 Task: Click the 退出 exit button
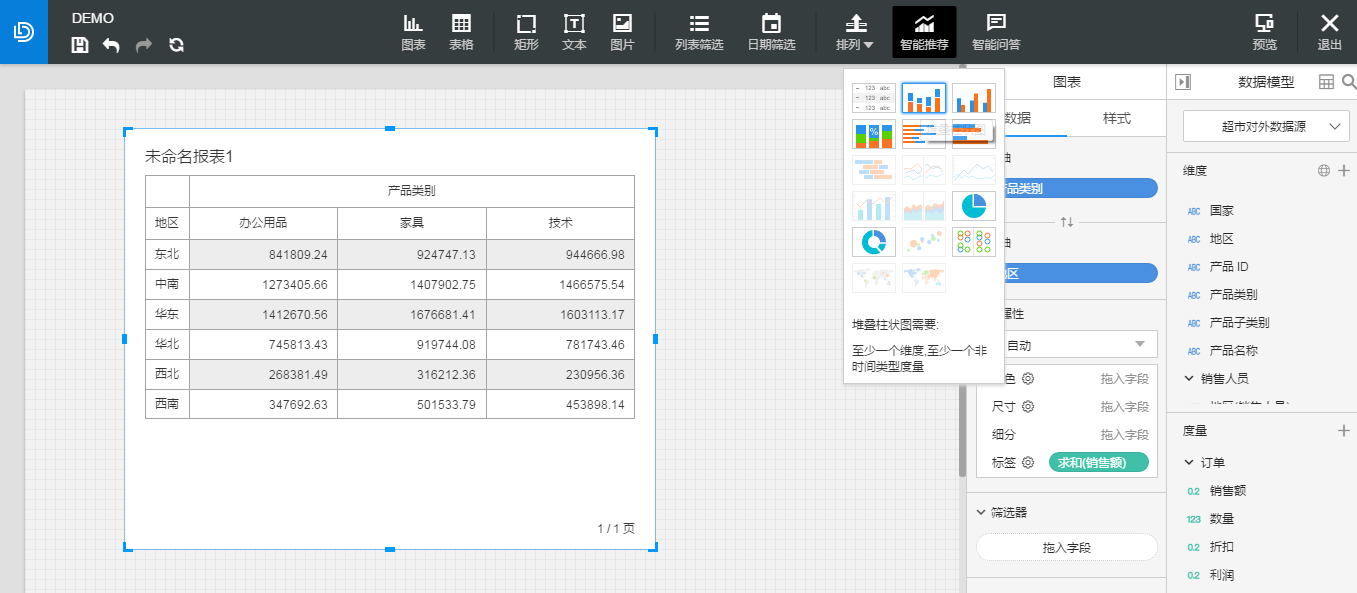pyautogui.click(x=1329, y=32)
